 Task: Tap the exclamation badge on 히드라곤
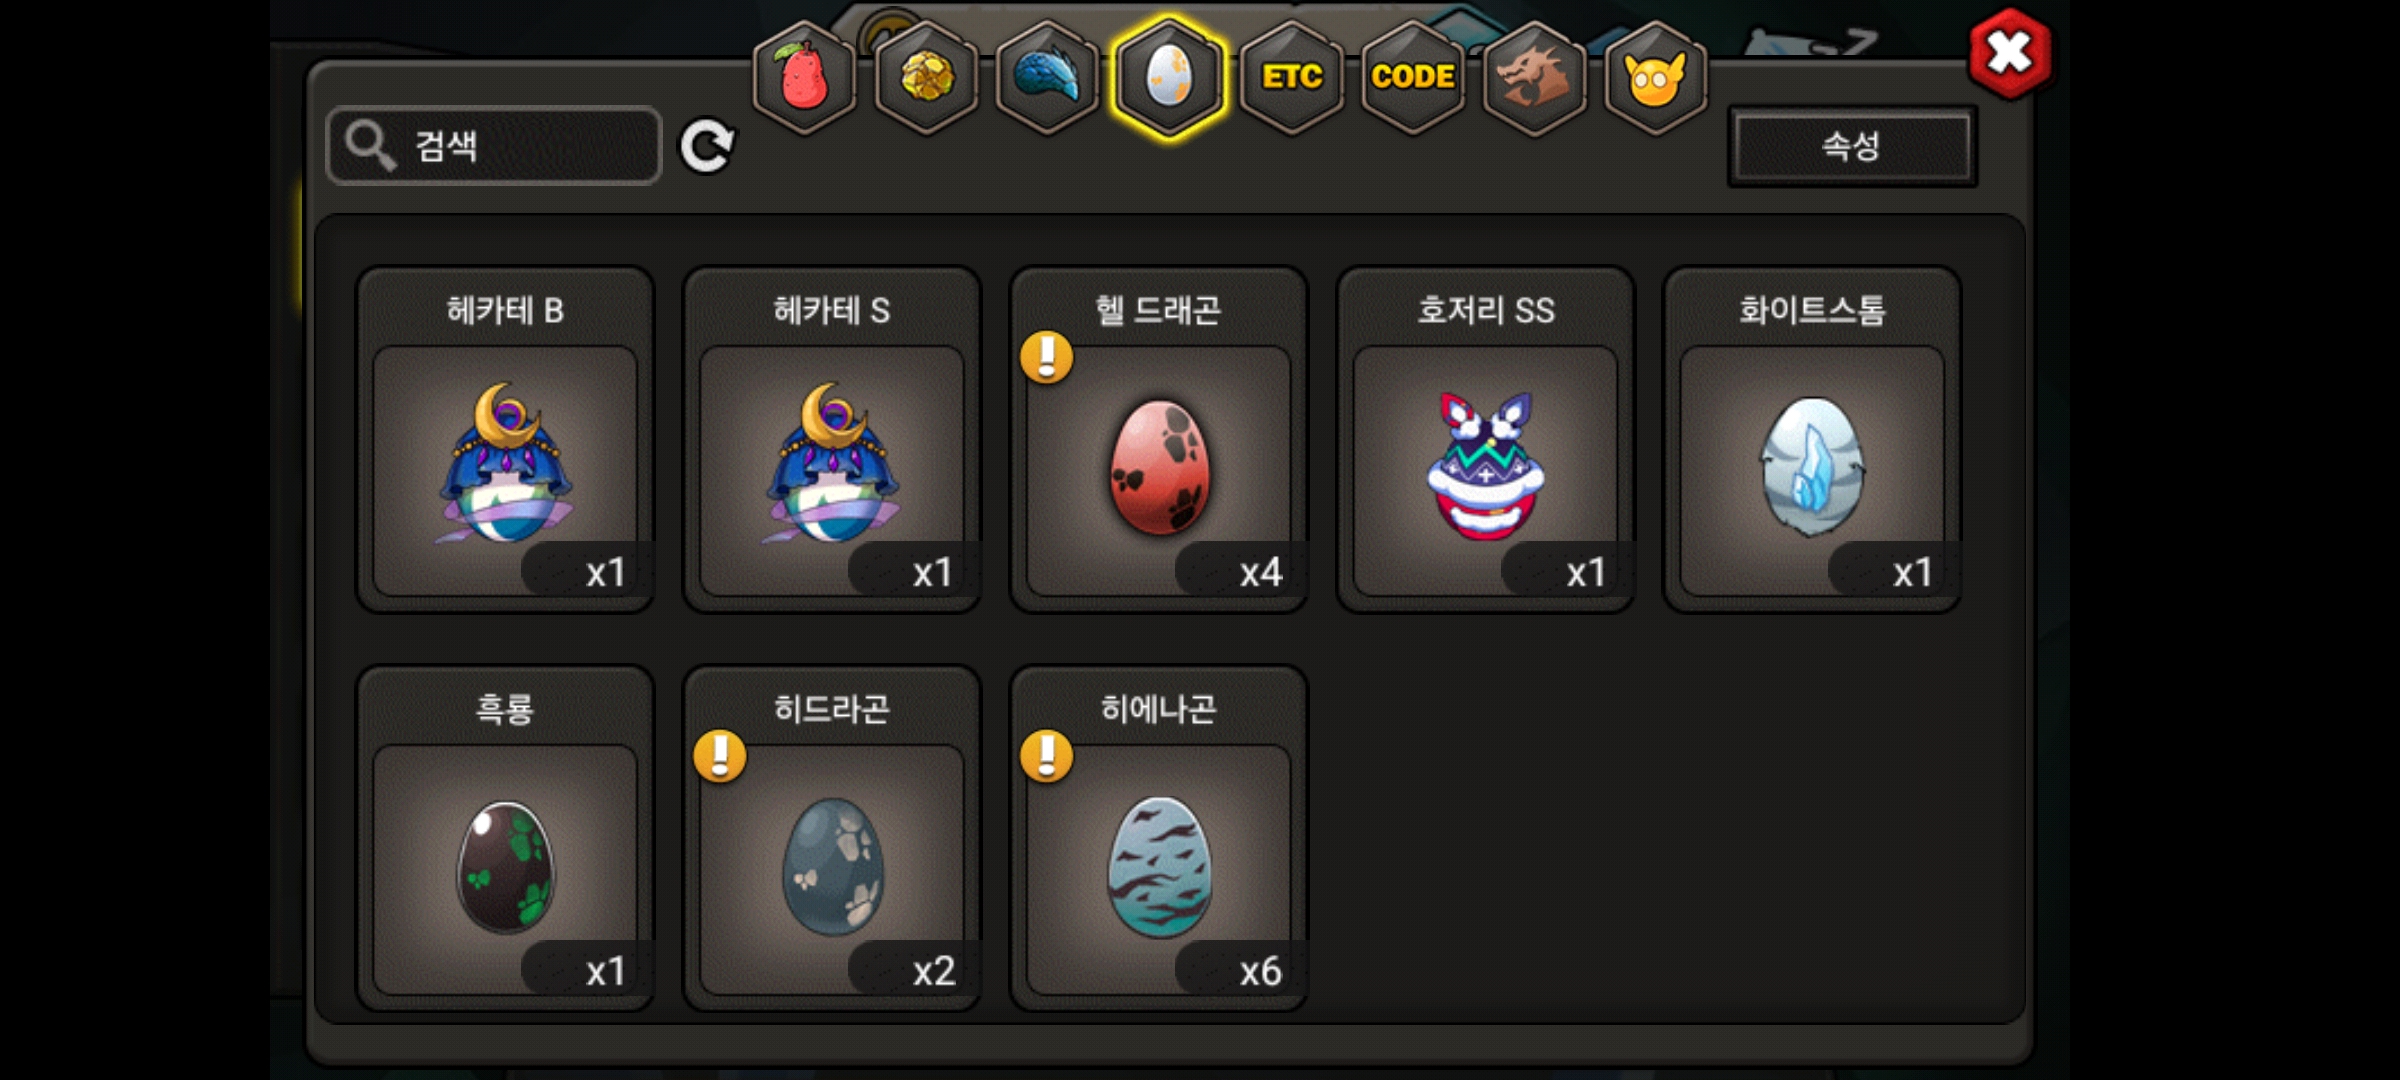[720, 756]
